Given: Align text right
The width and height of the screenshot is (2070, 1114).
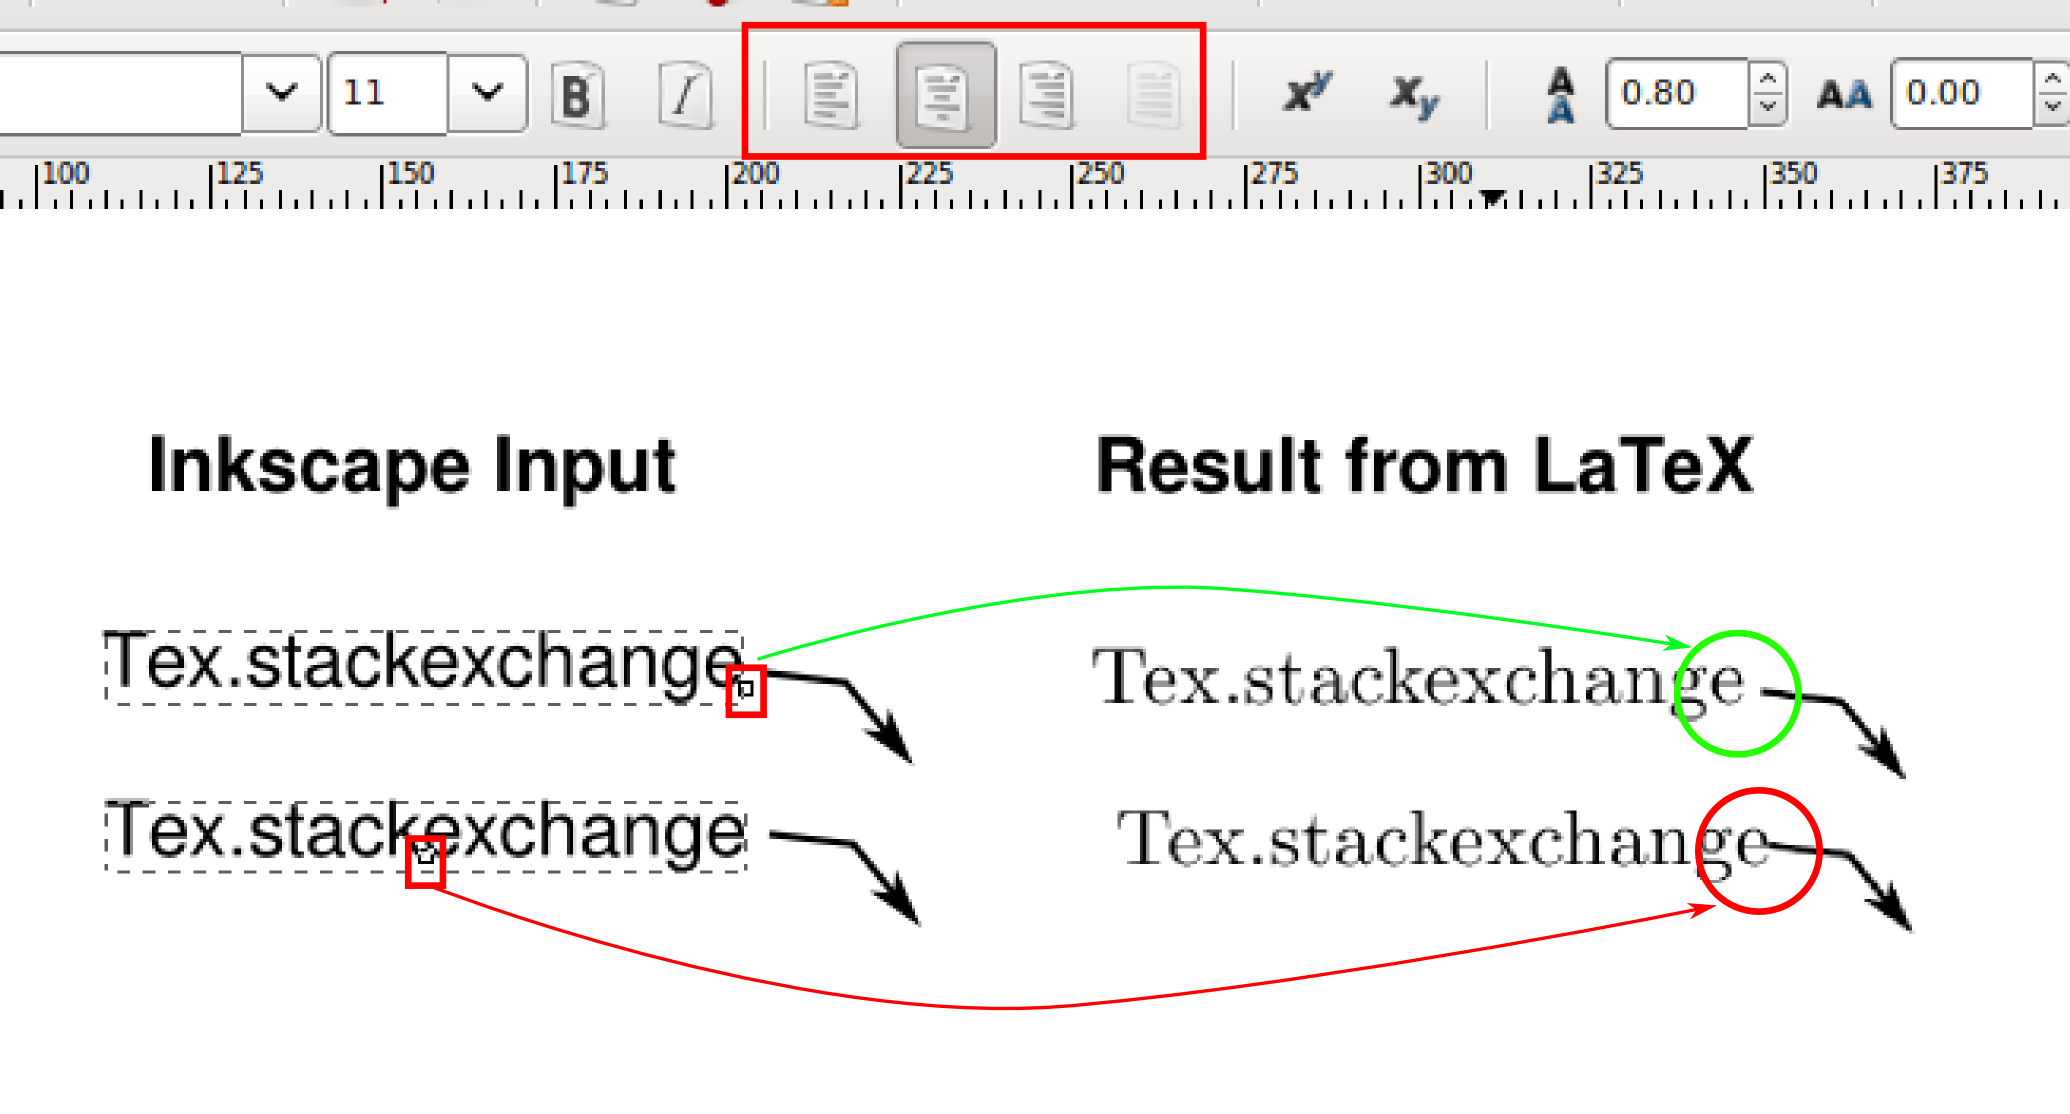Looking at the screenshot, I should pyautogui.click(x=1046, y=95).
